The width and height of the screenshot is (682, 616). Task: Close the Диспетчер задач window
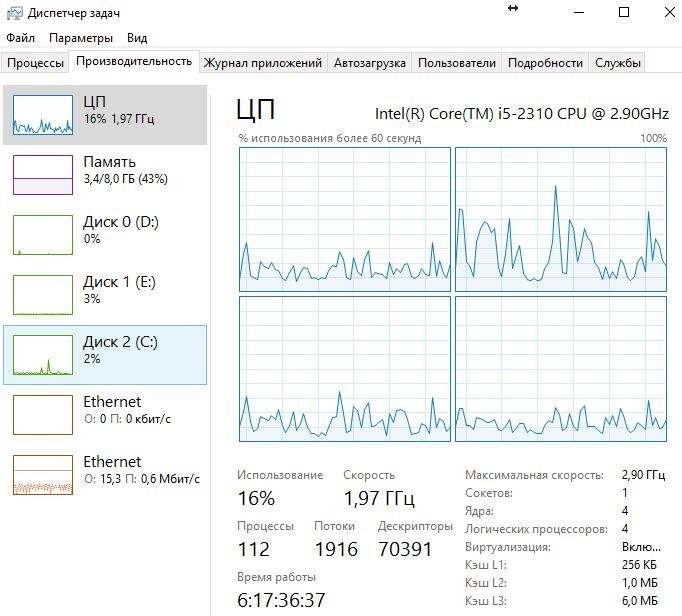pyautogui.click(x=670, y=12)
